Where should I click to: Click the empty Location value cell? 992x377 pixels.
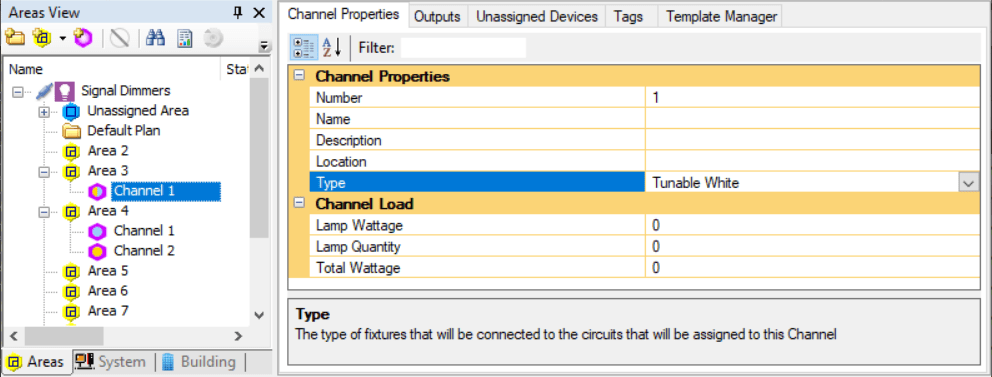tap(812, 161)
